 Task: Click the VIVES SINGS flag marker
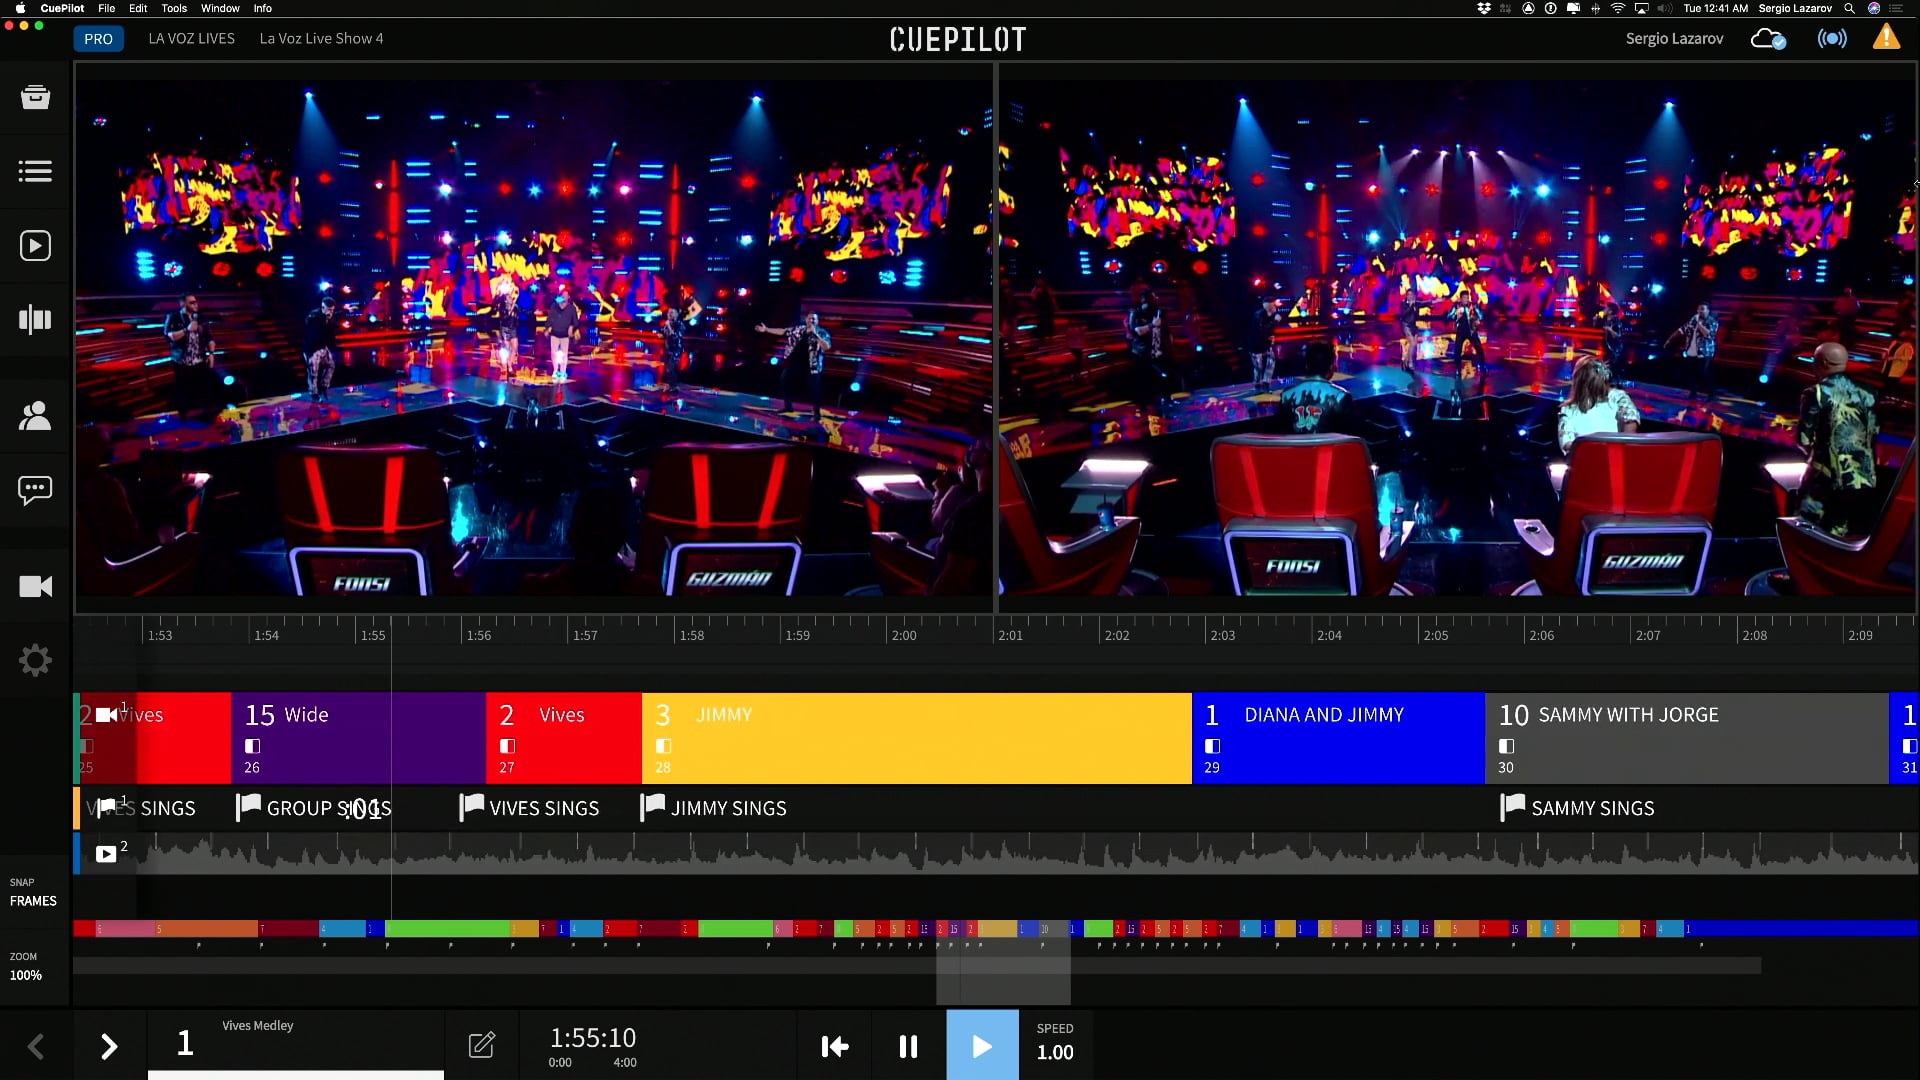(x=471, y=806)
